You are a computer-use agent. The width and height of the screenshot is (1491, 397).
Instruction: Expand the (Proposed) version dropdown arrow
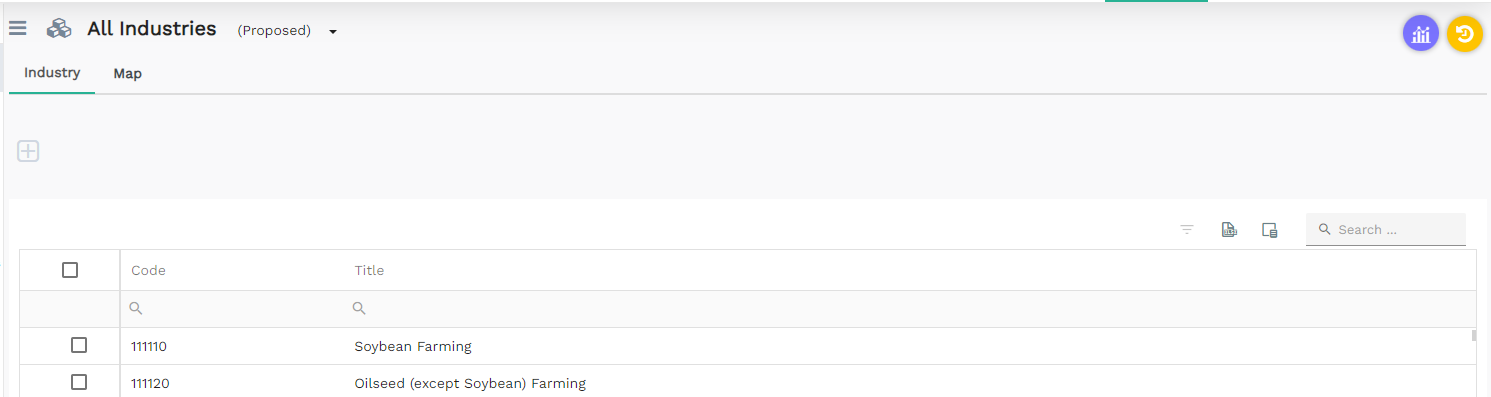[x=333, y=31]
